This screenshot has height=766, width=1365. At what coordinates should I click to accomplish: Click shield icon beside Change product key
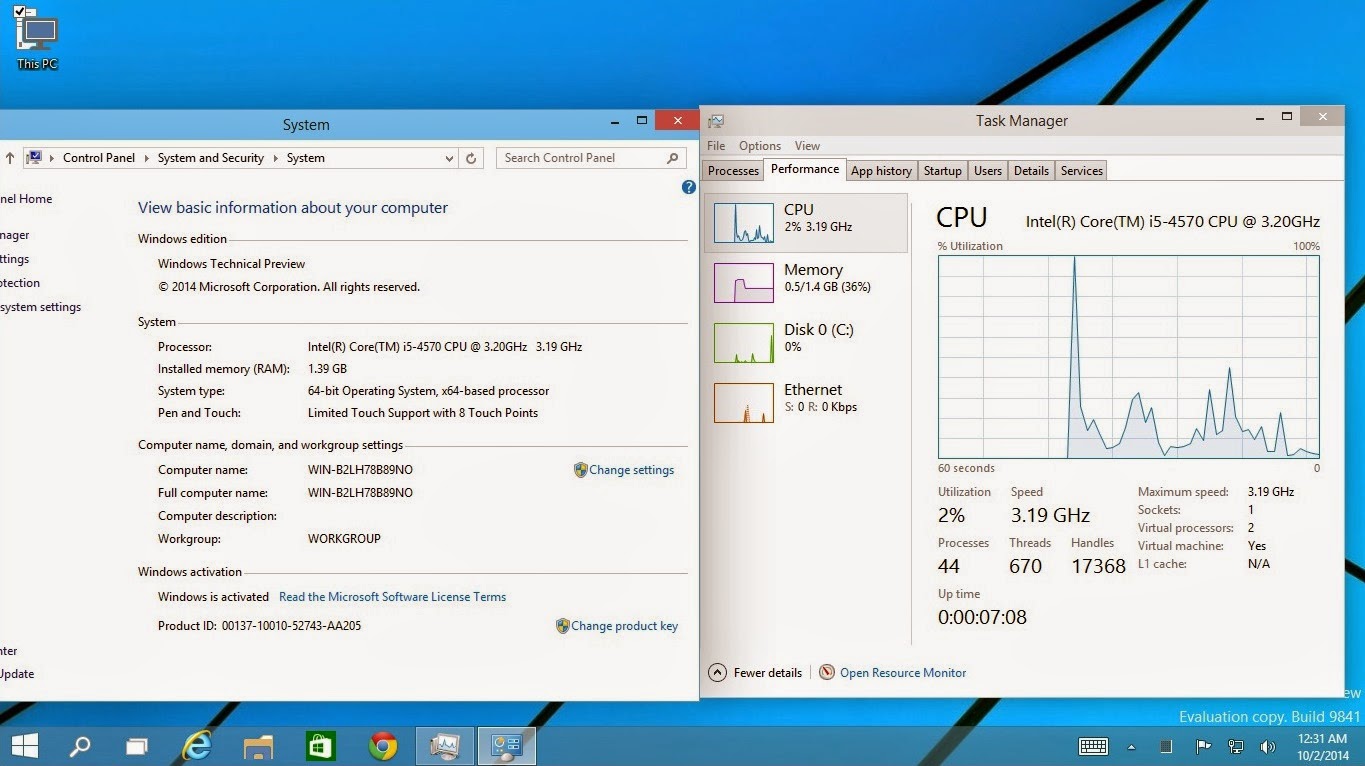pyautogui.click(x=562, y=626)
